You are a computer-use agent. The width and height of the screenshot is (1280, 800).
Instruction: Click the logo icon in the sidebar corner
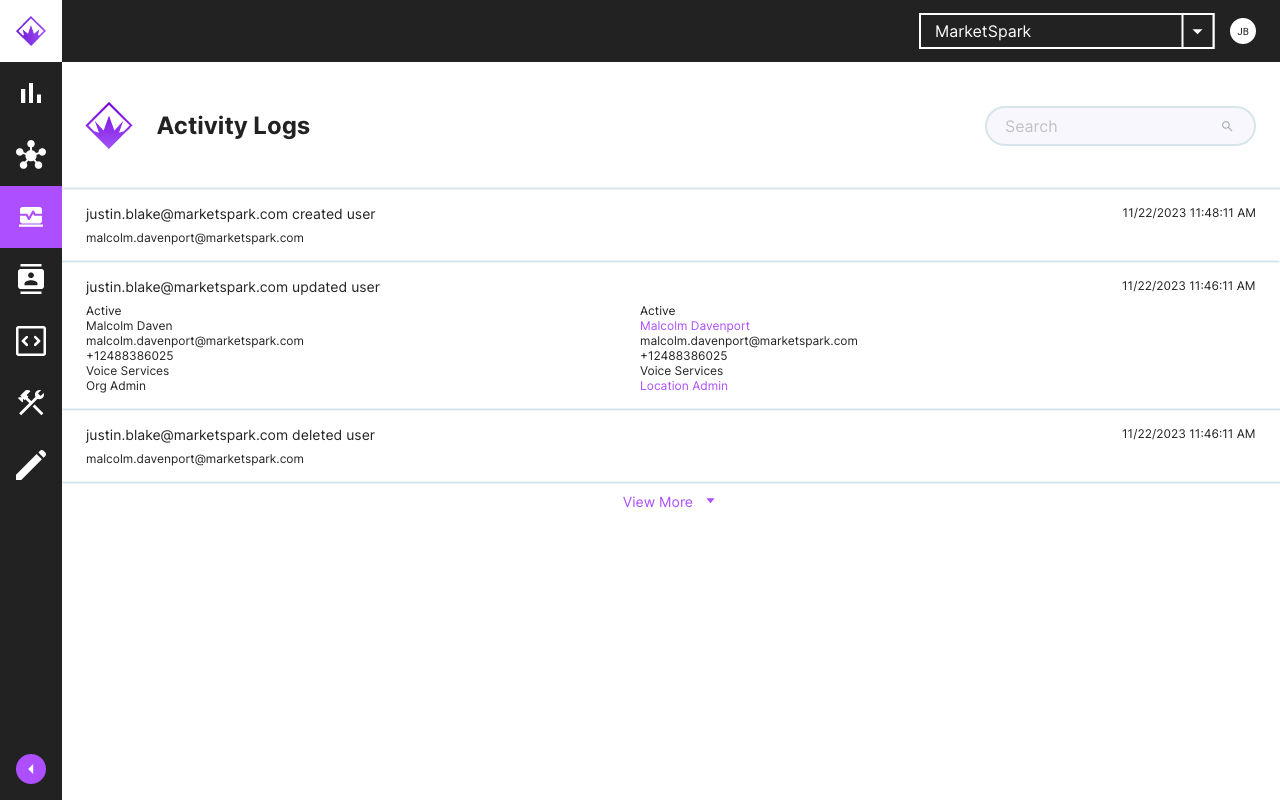click(x=31, y=31)
